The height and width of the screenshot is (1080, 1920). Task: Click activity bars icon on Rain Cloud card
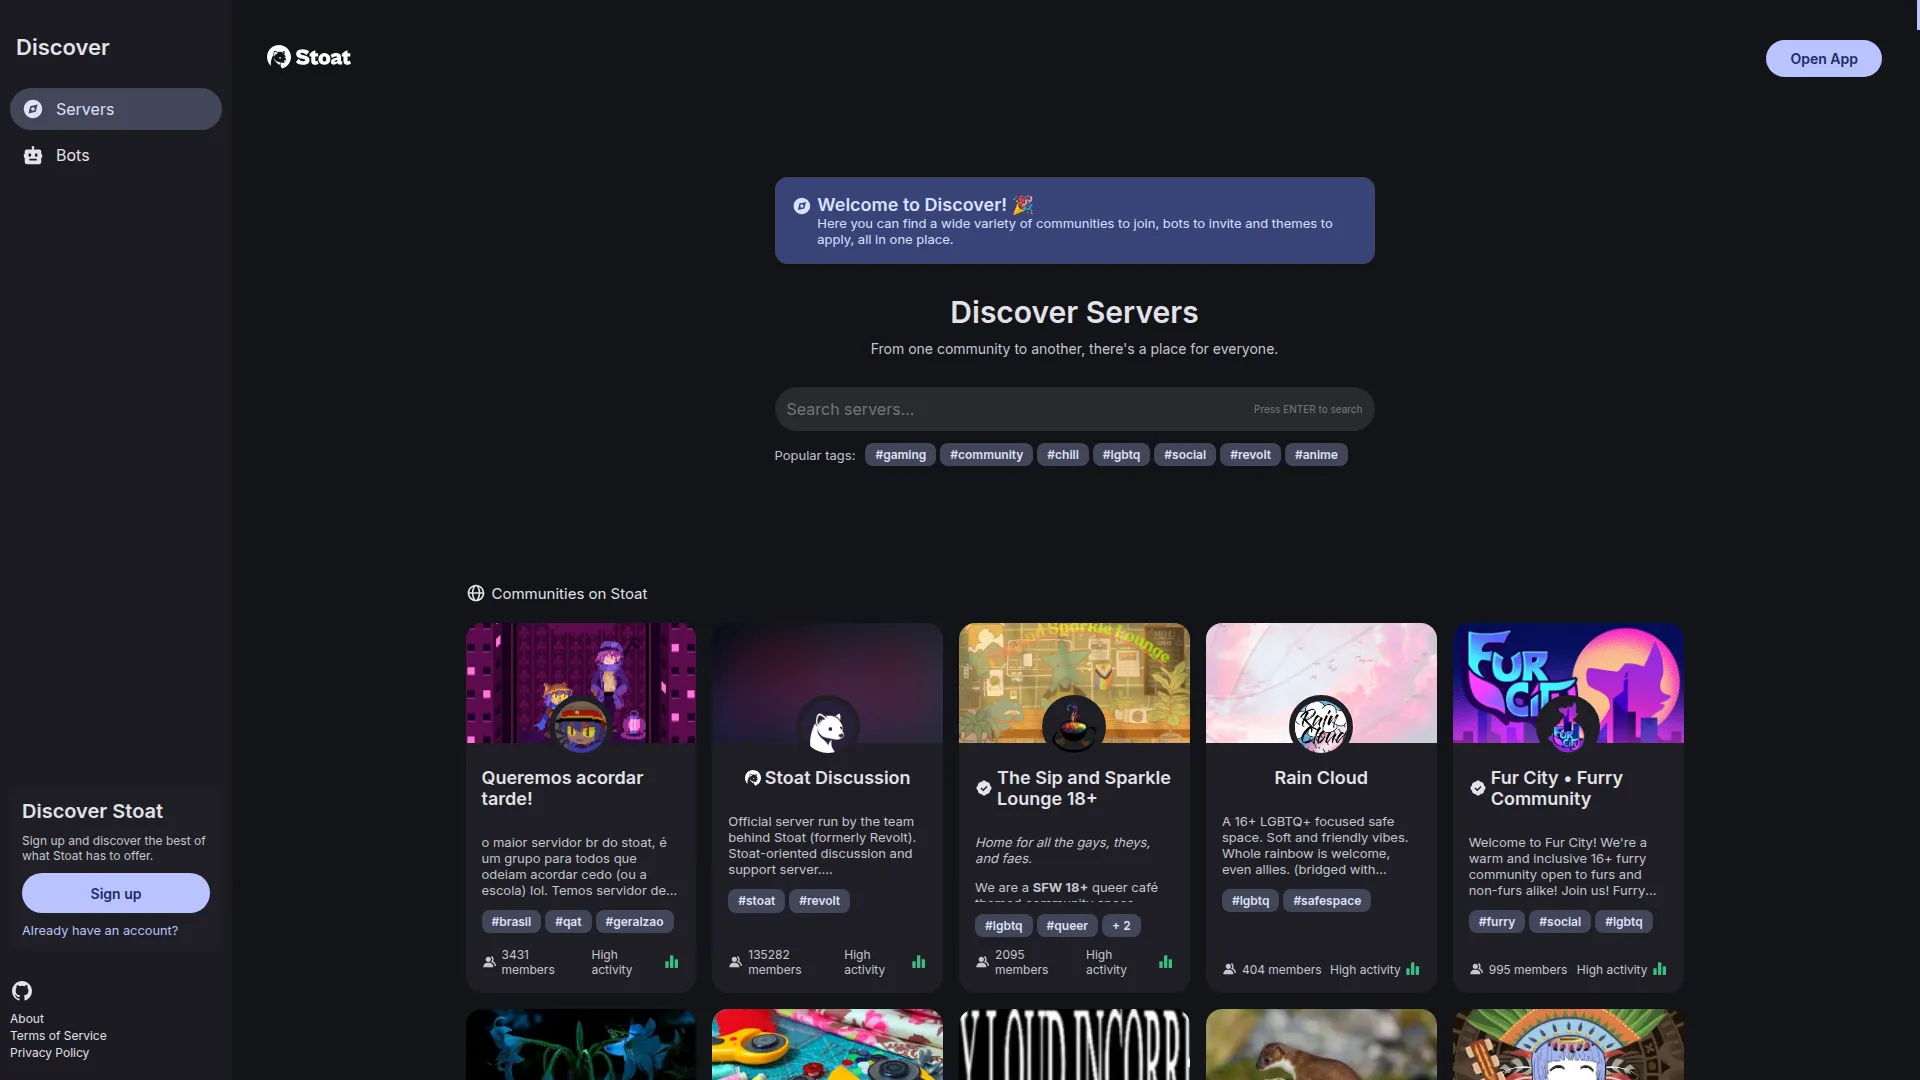tap(1412, 969)
